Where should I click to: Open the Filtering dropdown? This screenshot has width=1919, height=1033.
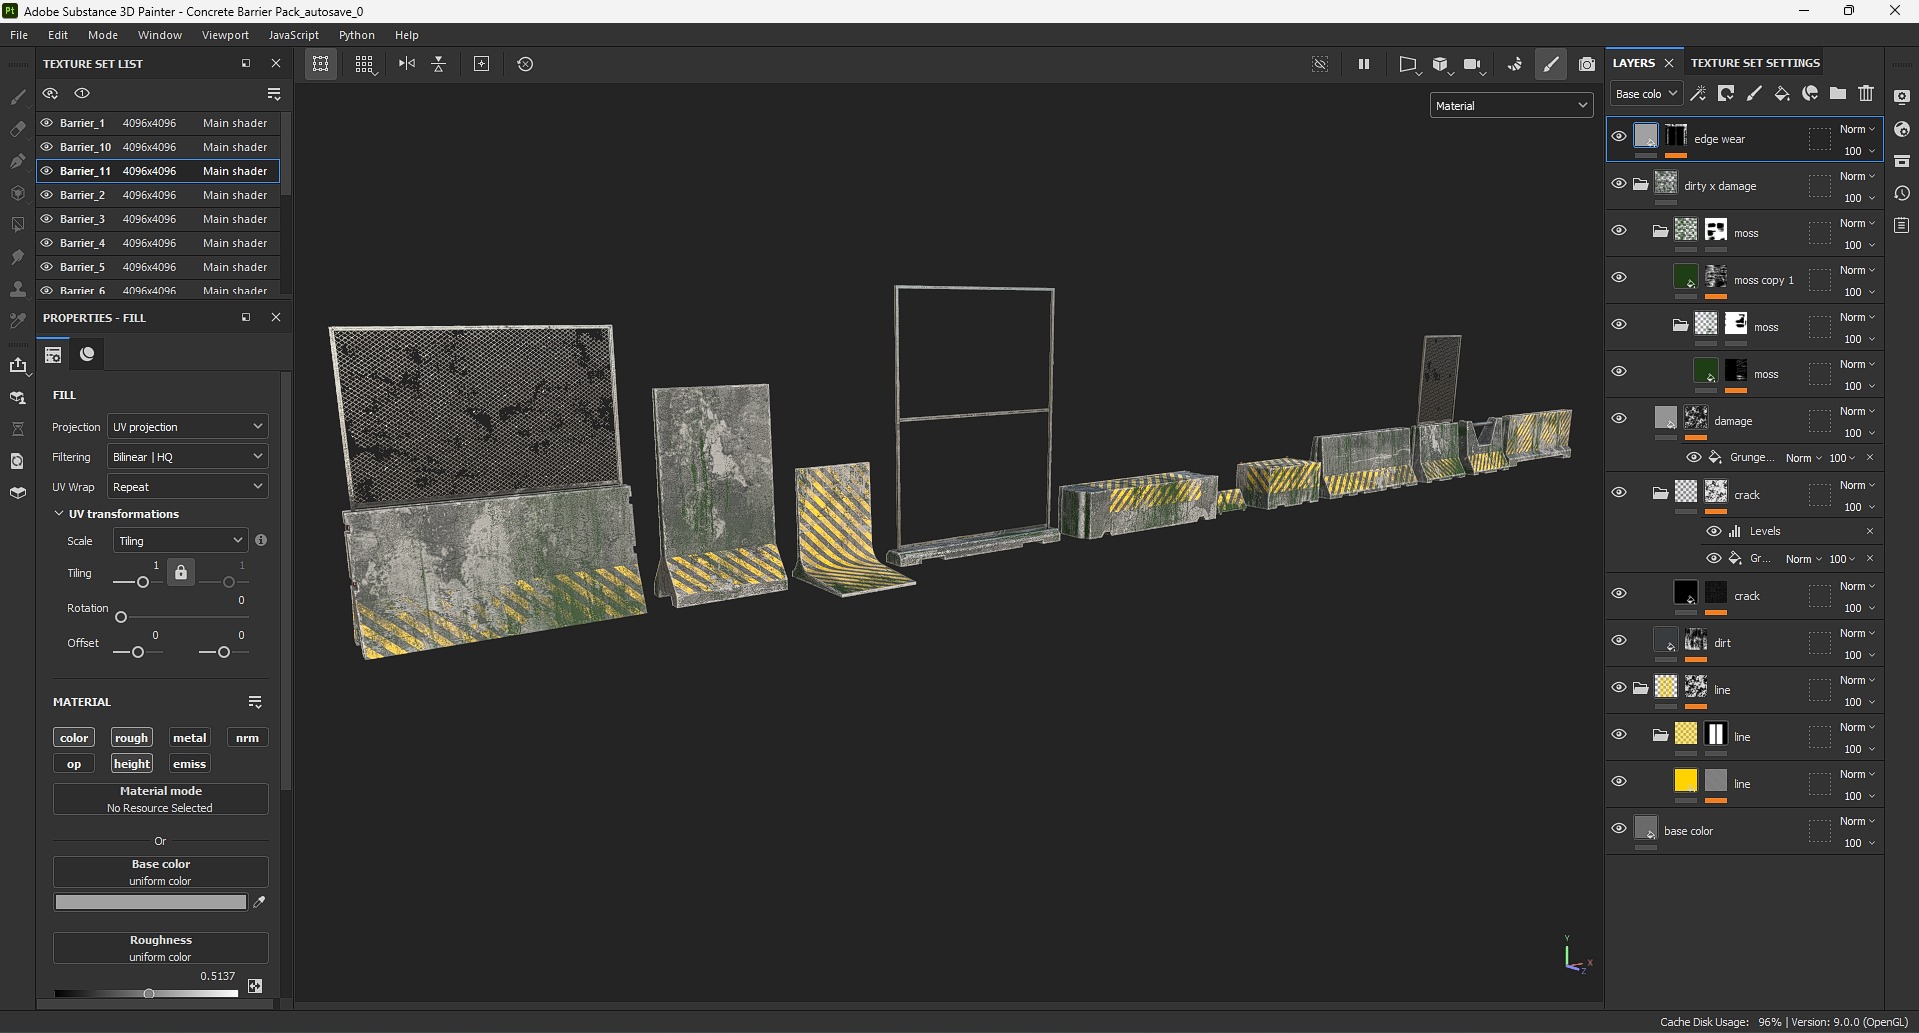[187, 456]
